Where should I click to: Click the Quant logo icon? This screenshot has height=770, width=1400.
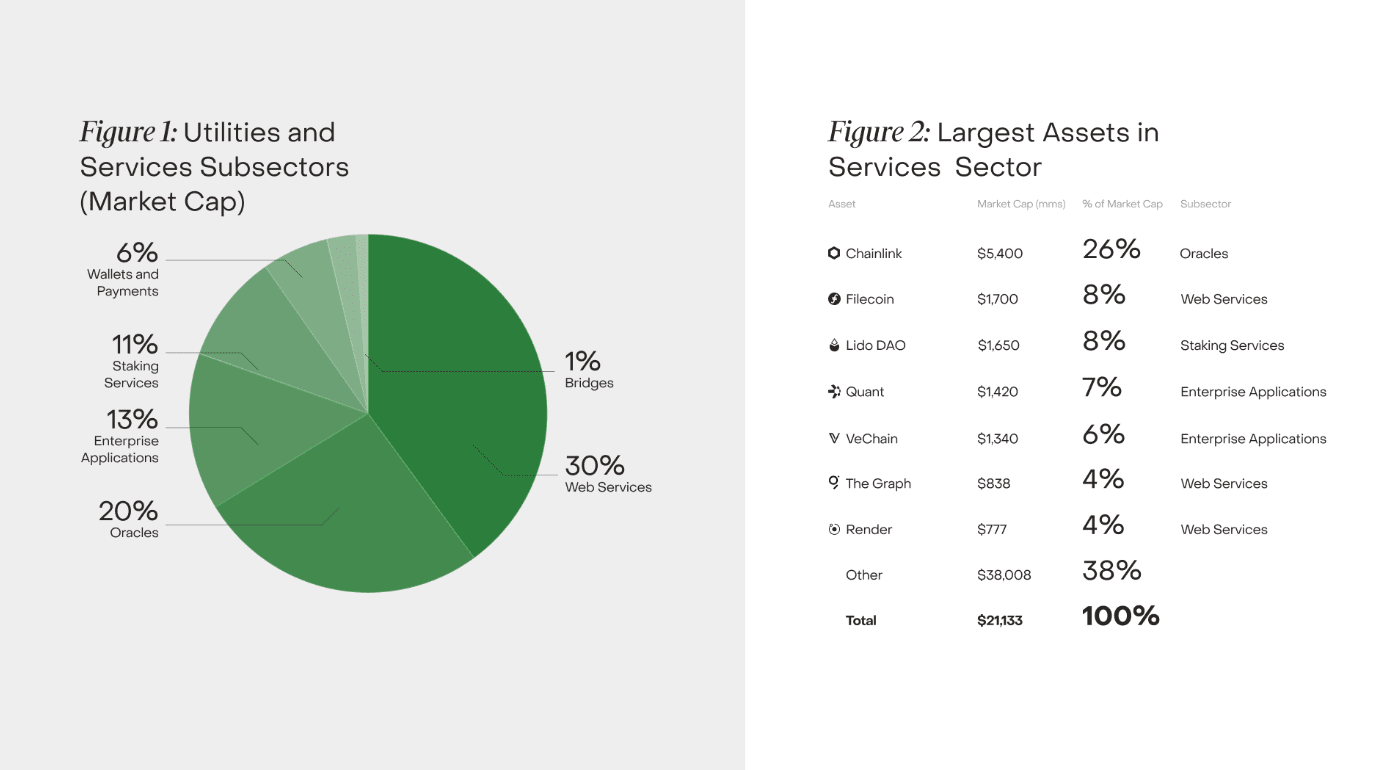834,391
